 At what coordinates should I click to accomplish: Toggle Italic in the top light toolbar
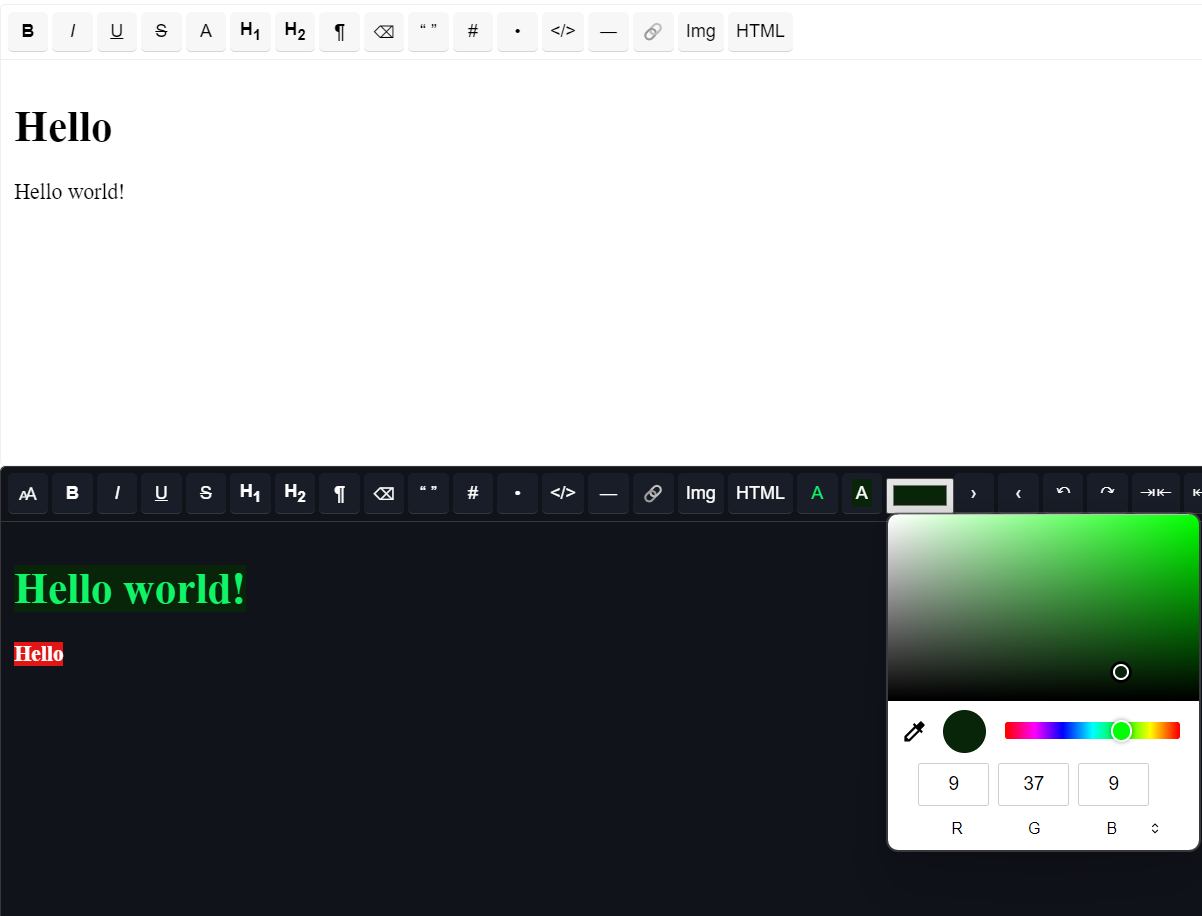pyautogui.click(x=72, y=32)
